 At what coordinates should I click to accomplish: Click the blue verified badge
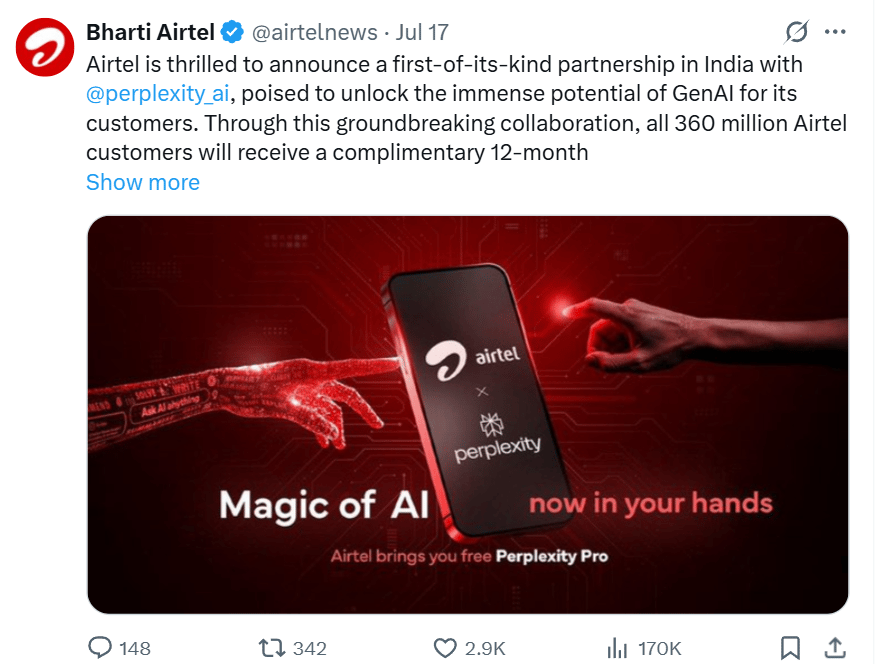pos(232,32)
